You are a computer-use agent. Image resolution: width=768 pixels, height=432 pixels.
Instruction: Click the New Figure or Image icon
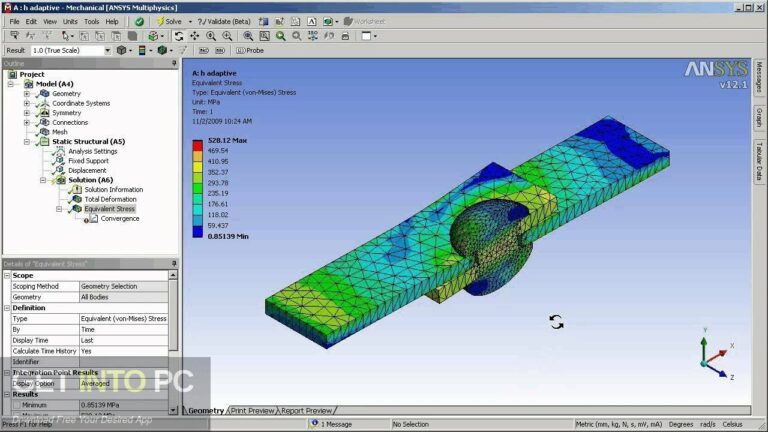click(x=328, y=22)
